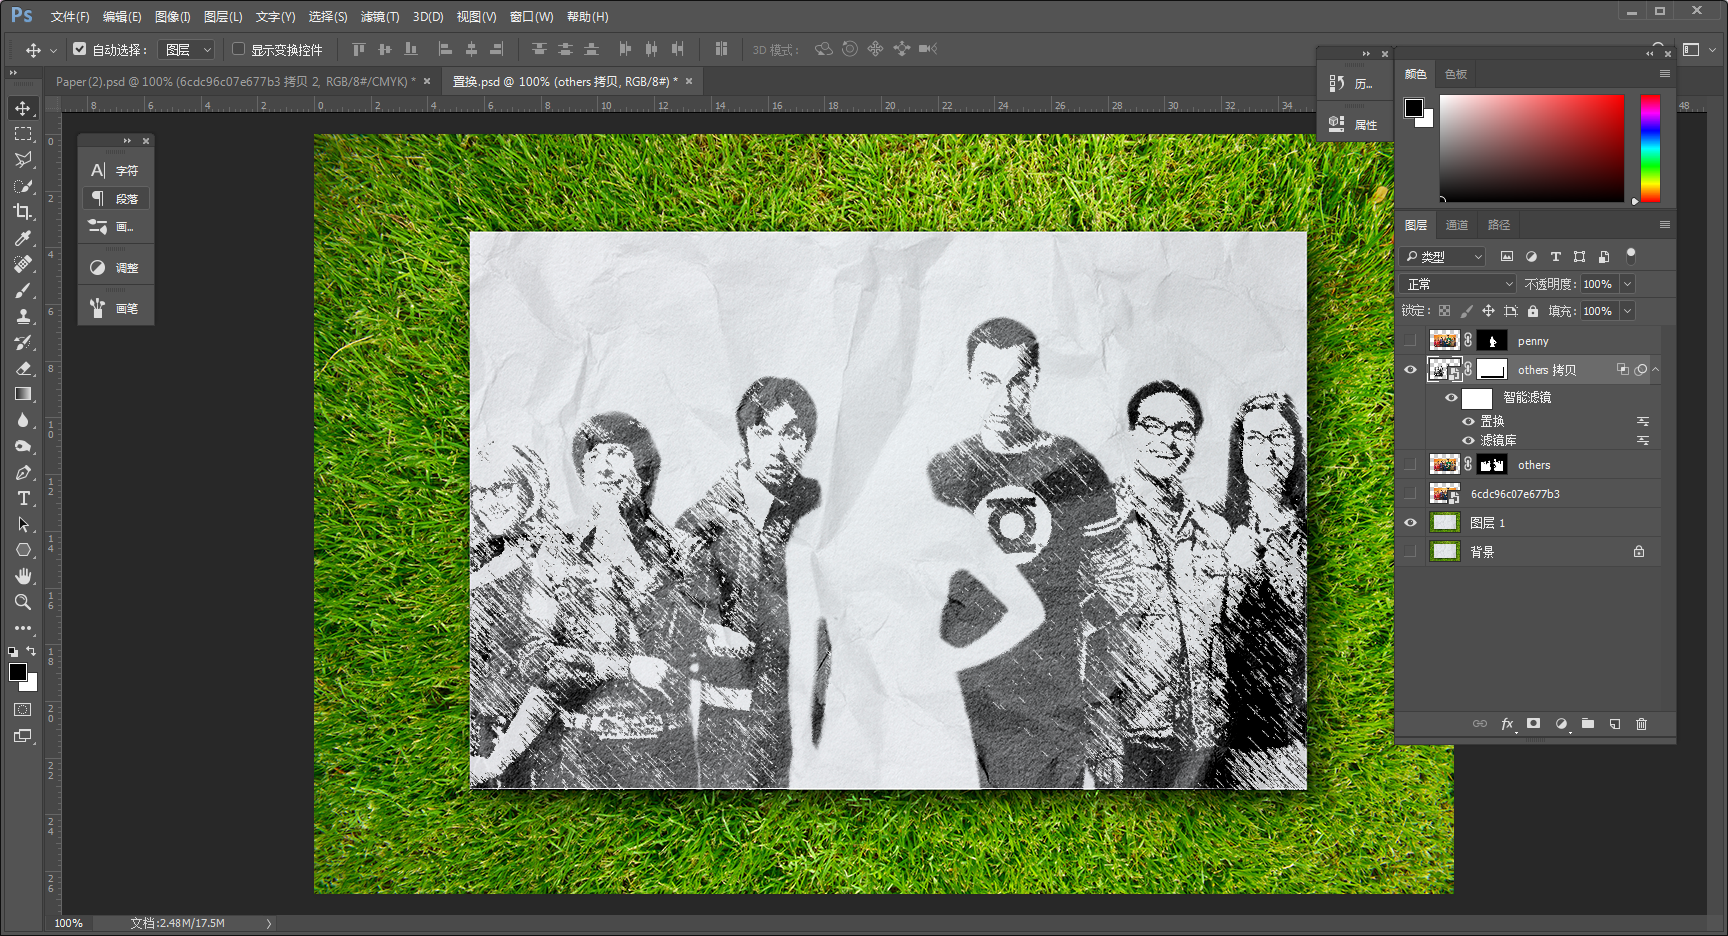Screen dimensions: 1728x936
Task: Select the Clone Stamp tool
Action: pos(23,316)
